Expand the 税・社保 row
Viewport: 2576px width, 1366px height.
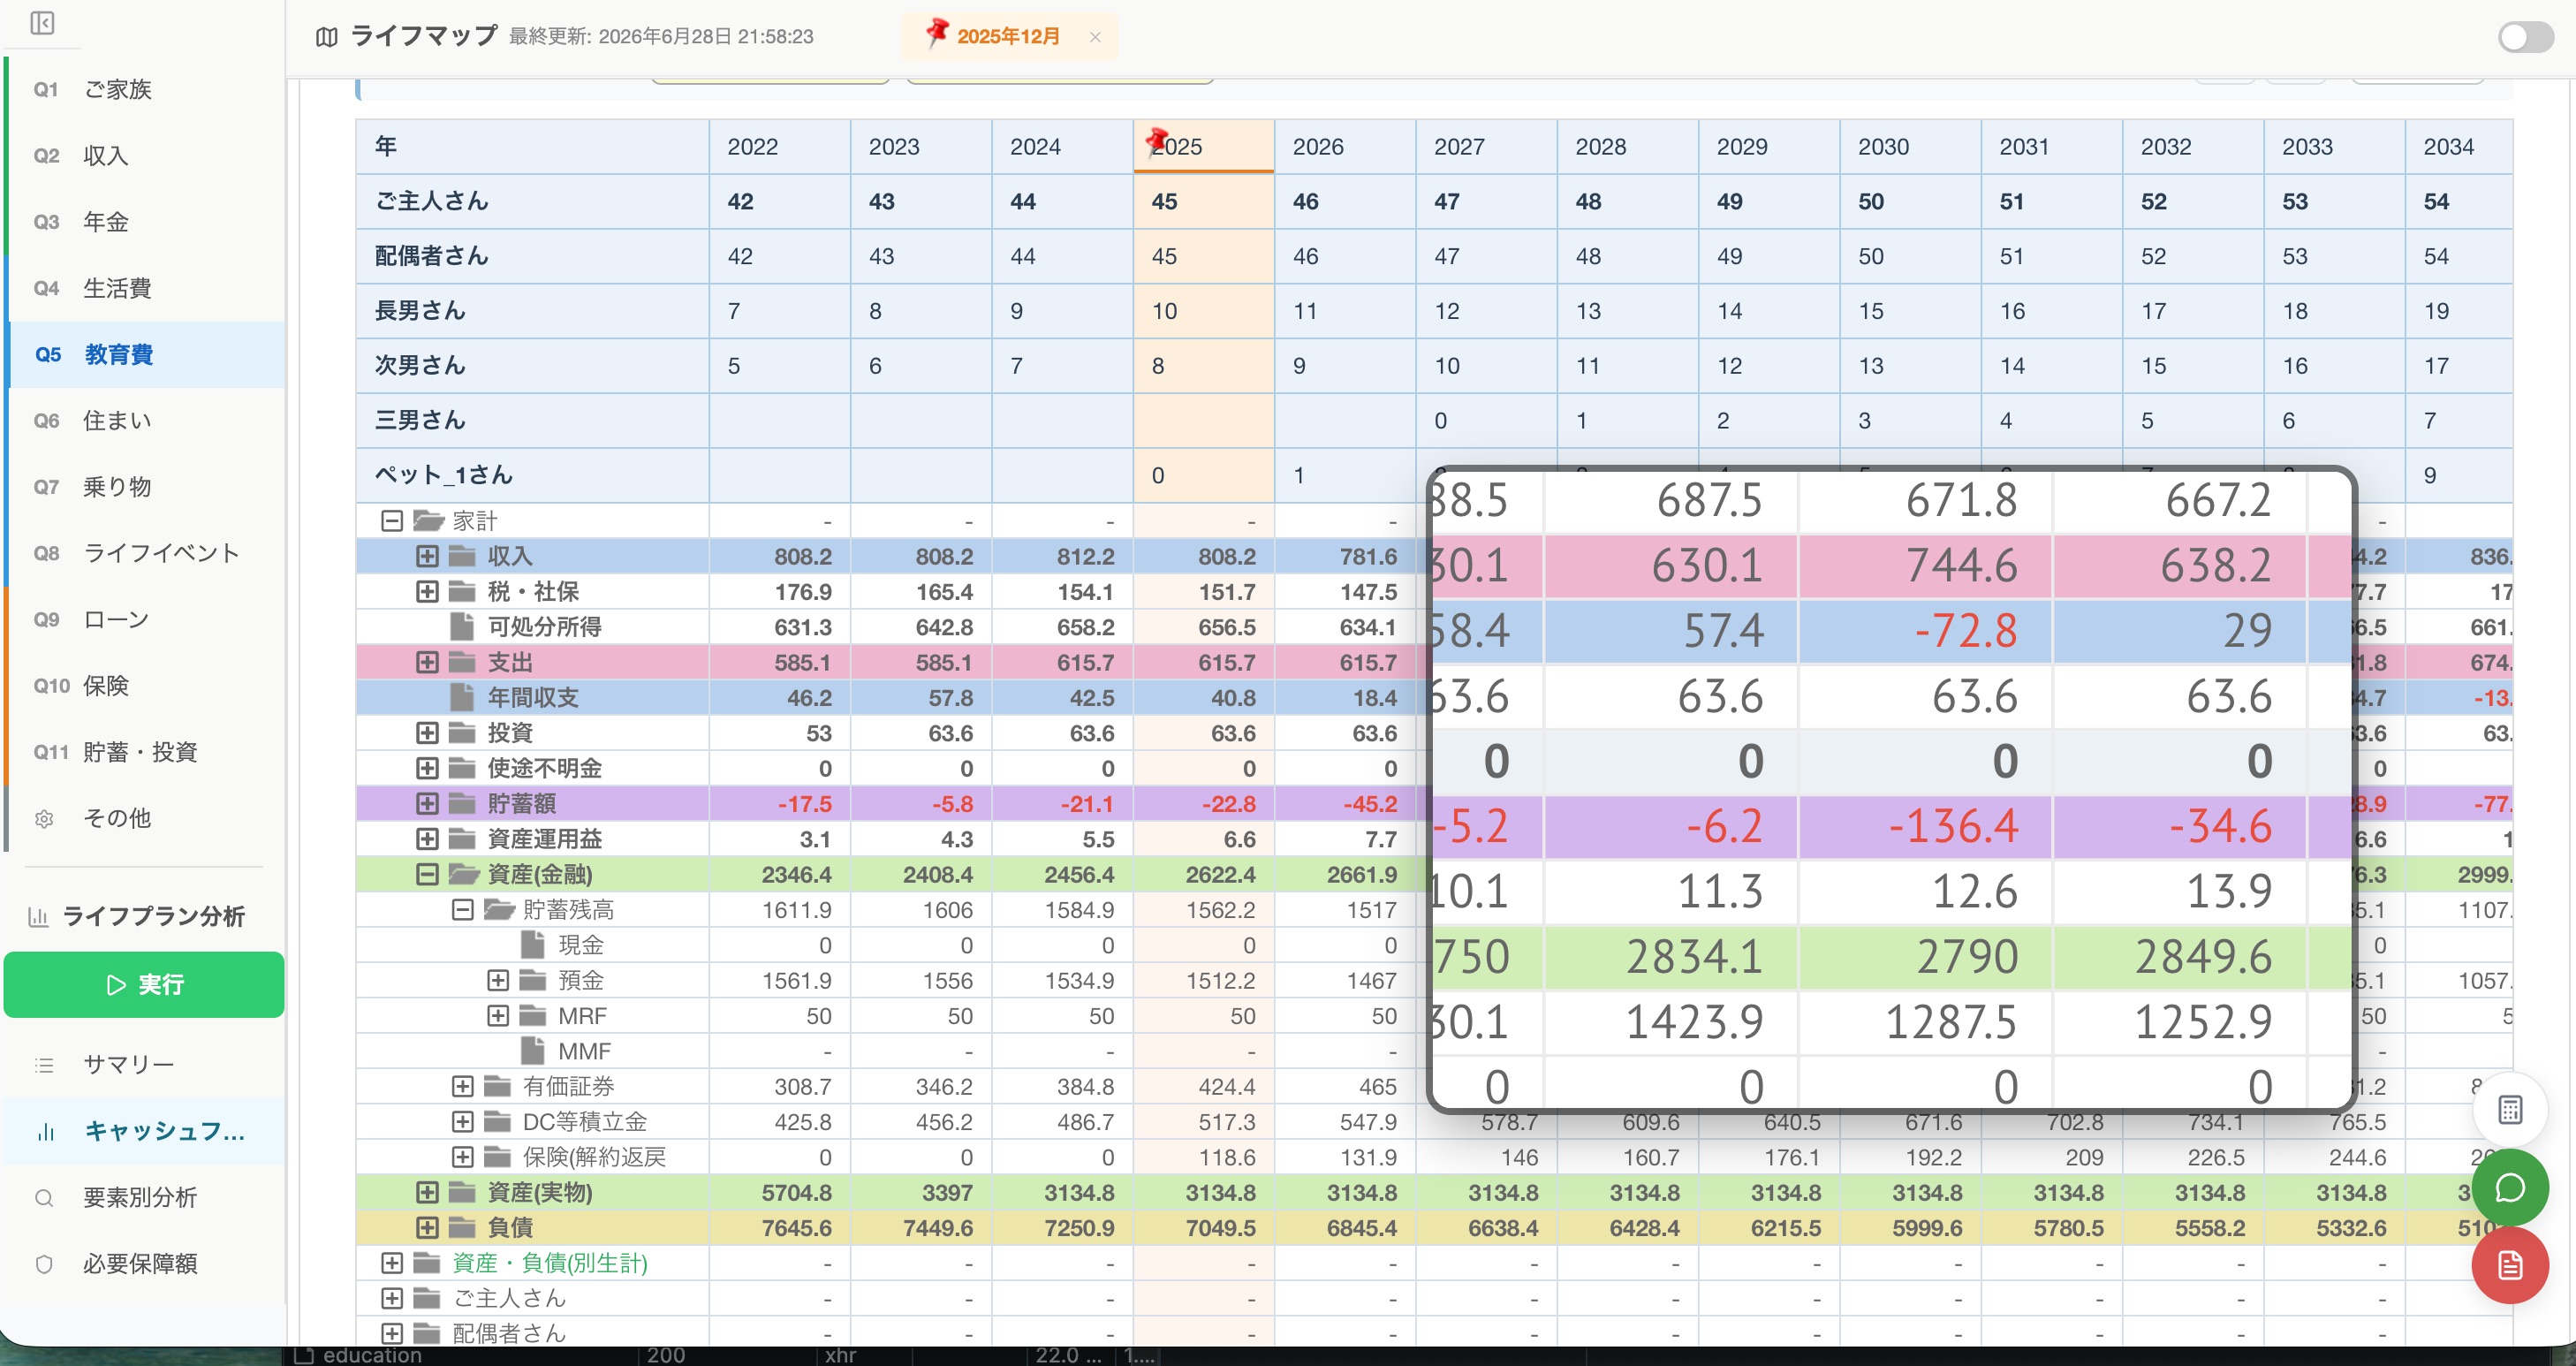point(427,591)
